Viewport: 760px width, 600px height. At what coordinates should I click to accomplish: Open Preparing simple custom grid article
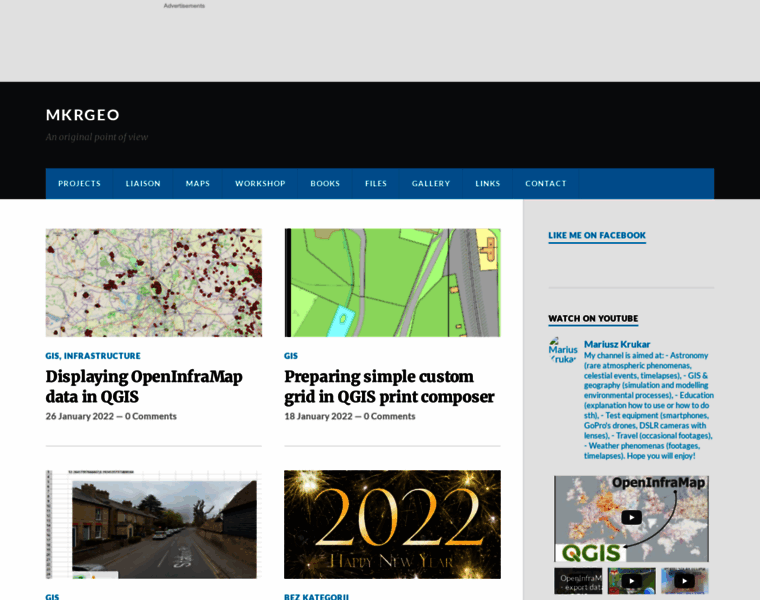[389, 386]
